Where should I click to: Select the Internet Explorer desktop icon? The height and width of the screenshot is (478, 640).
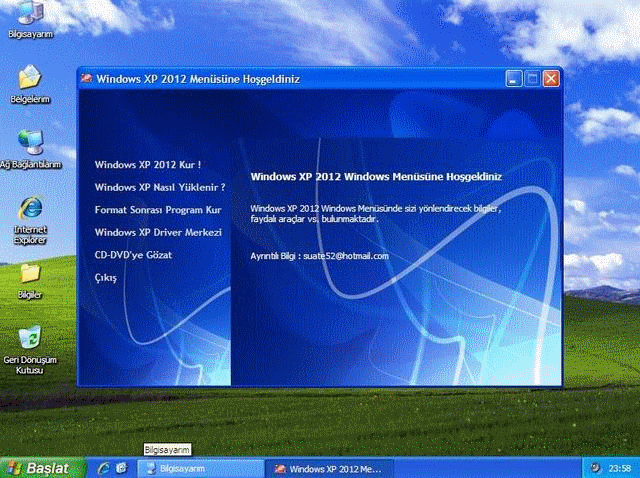[30, 220]
